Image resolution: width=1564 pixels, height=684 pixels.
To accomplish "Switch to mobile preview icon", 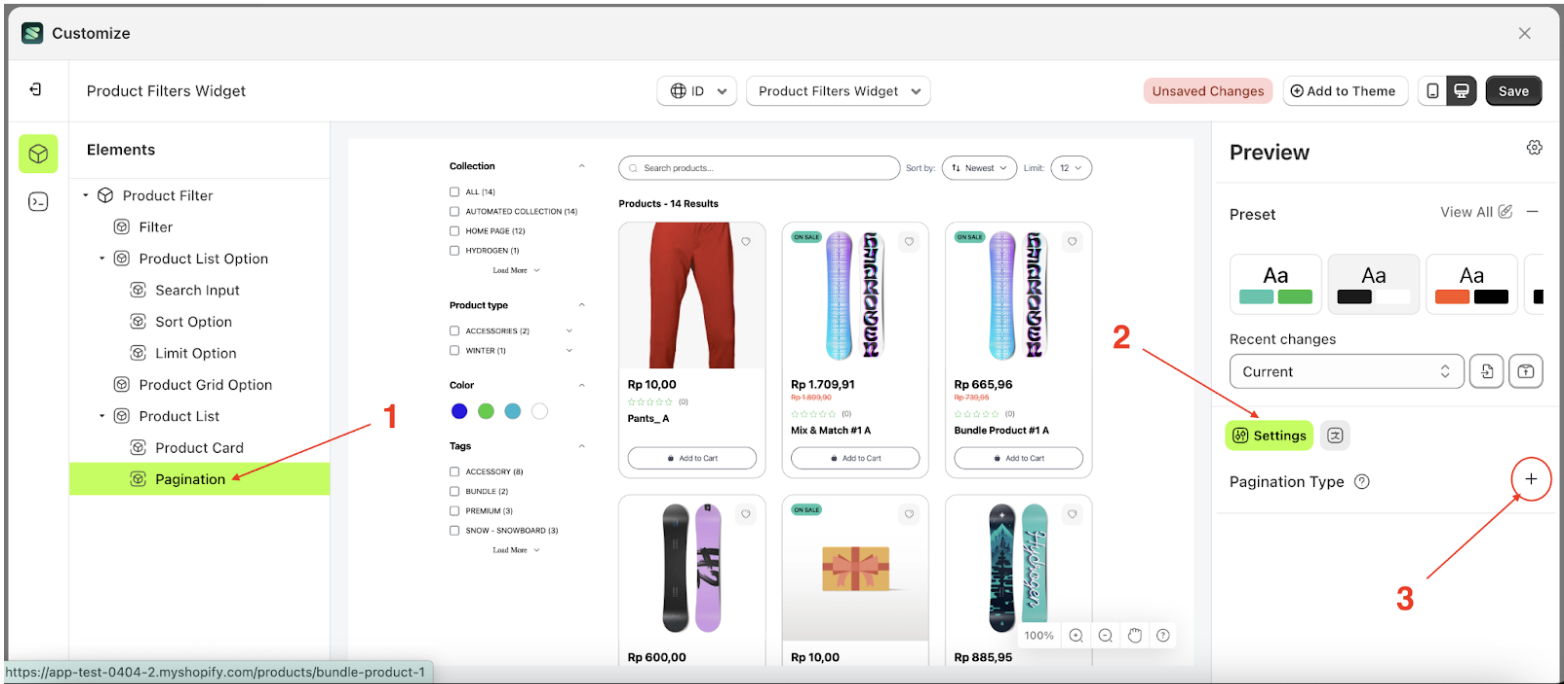I will point(1432,91).
